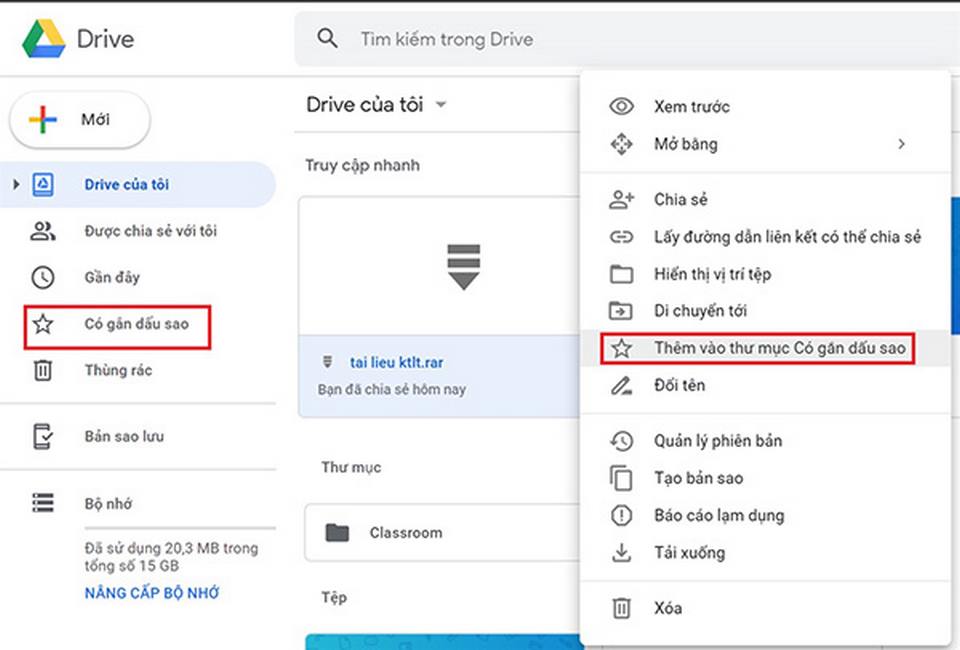
Task: Click the Xem trước eye icon
Action: pos(621,107)
